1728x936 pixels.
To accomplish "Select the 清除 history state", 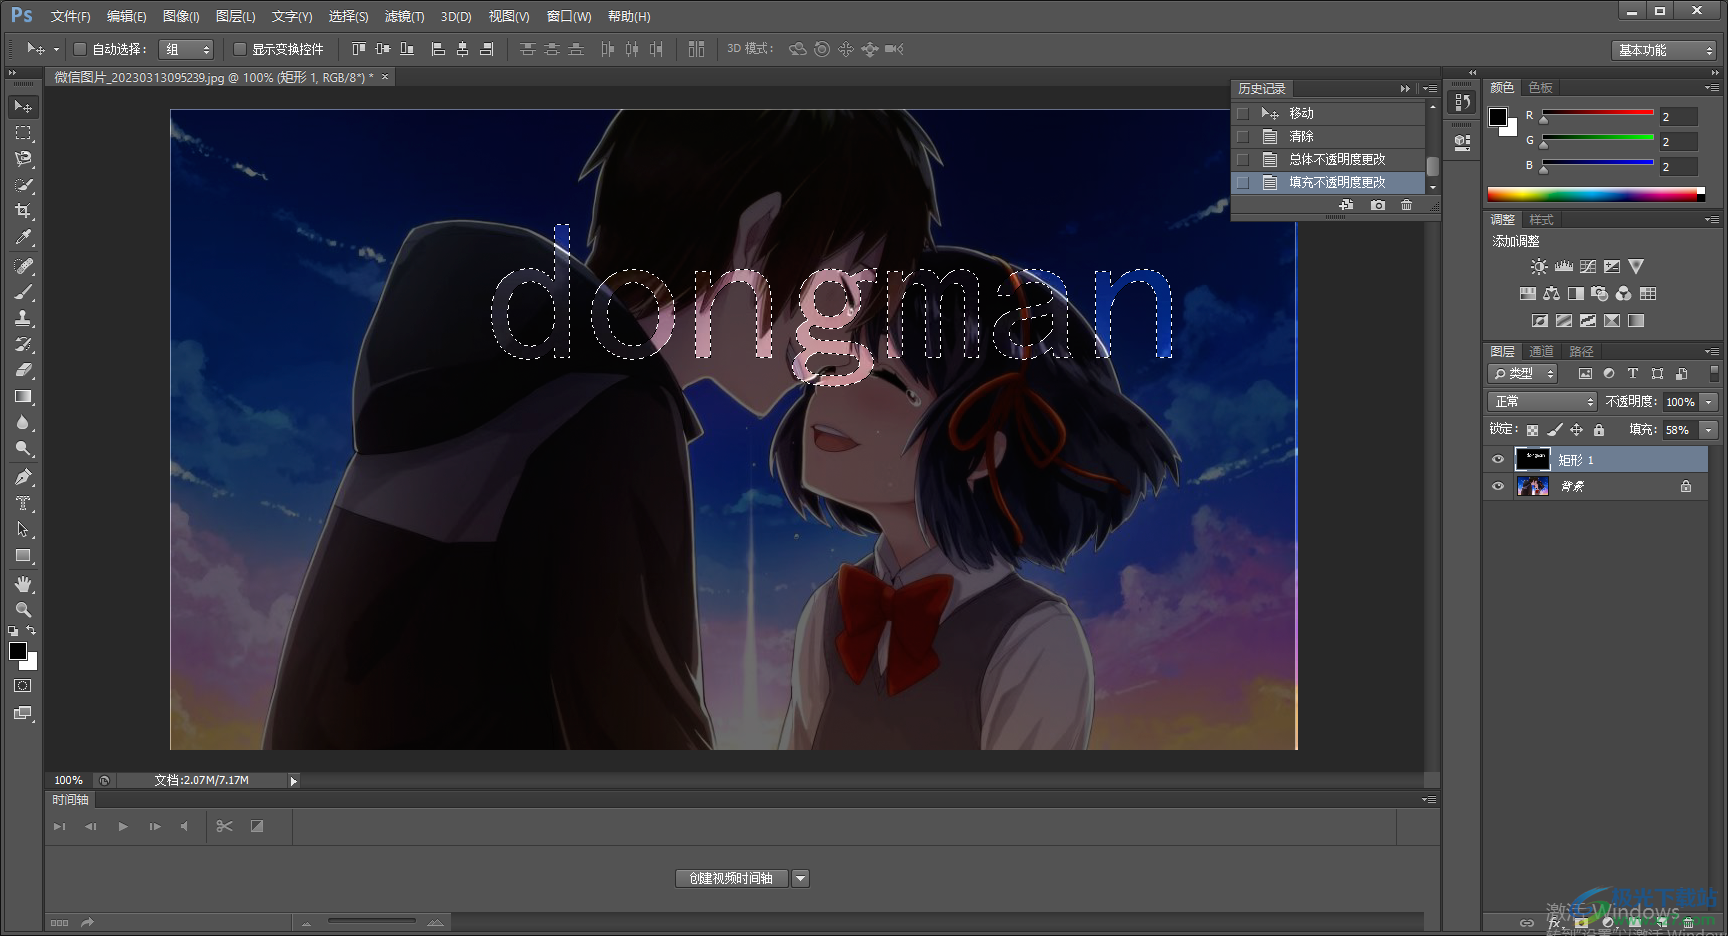I will pos(1301,137).
